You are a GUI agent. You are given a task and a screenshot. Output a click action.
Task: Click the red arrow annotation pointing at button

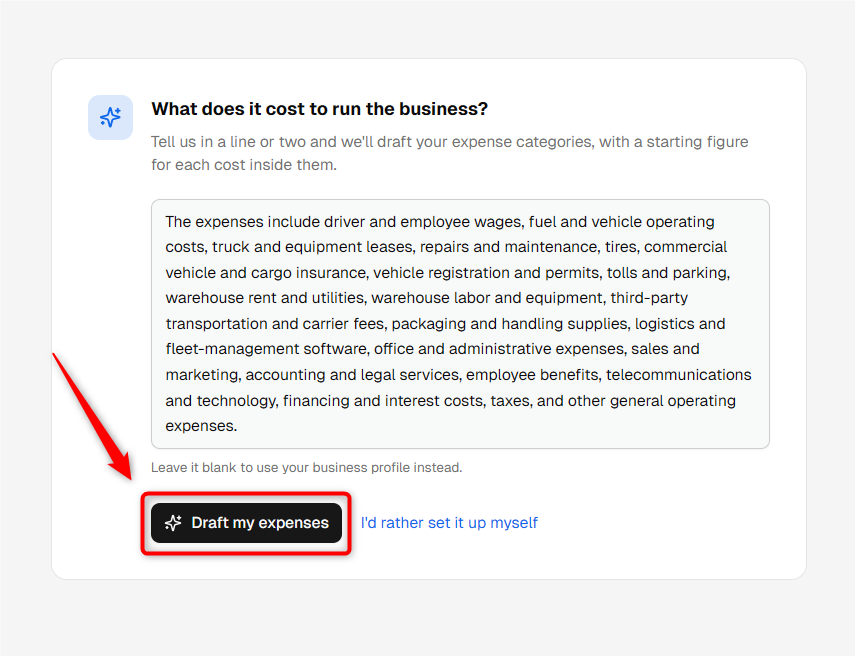tap(92, 416)
